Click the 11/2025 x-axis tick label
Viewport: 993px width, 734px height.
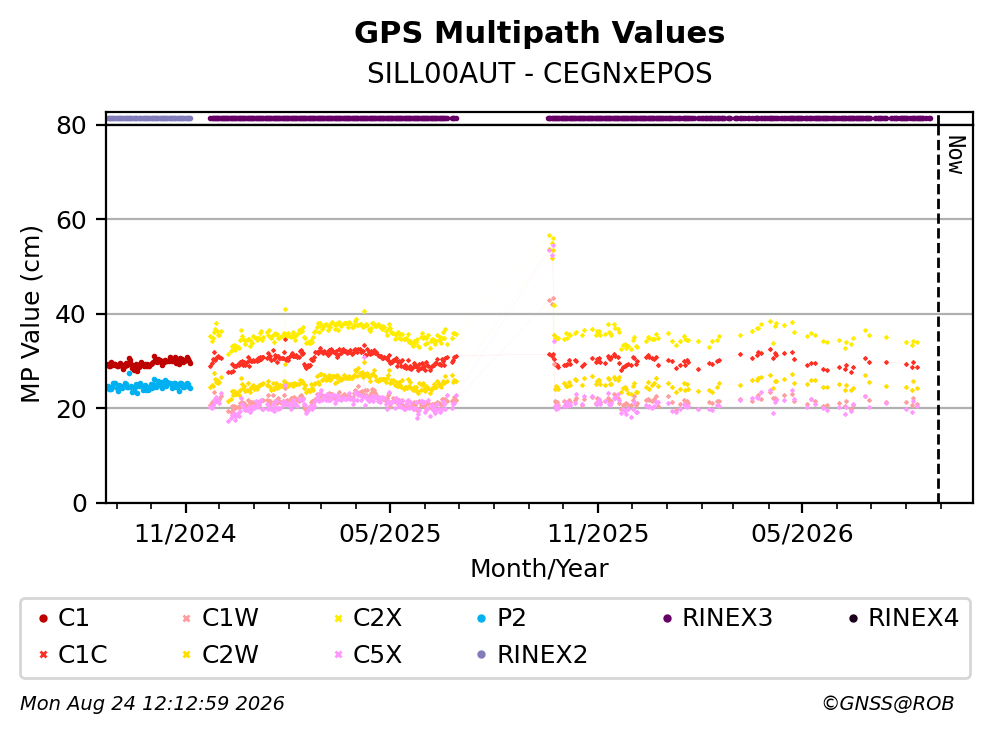pyautogui.click(x=598, y=534)
